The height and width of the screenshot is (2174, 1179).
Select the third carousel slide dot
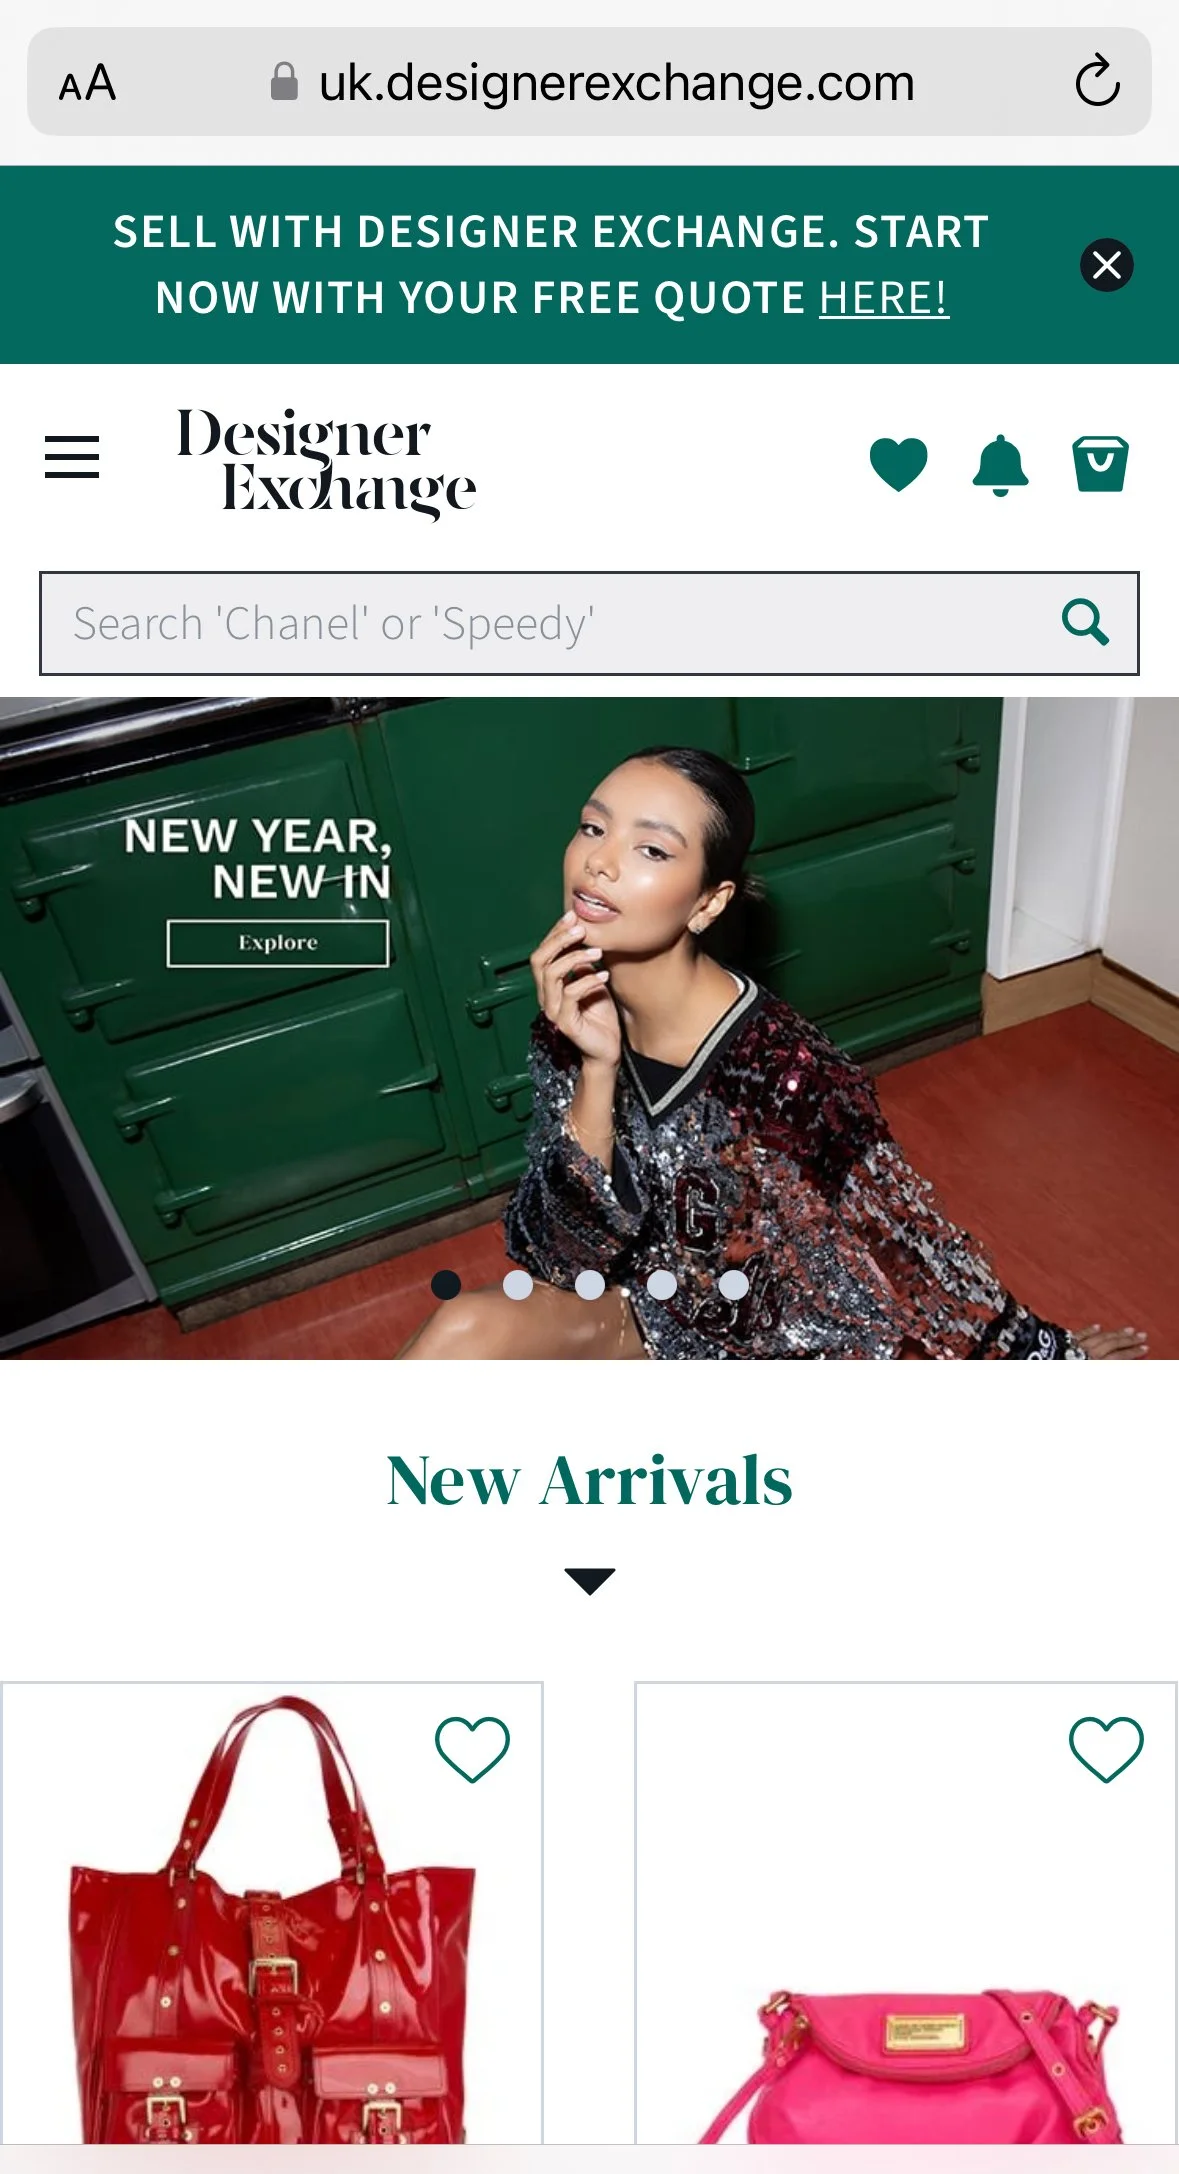(x=590, y=1285)
